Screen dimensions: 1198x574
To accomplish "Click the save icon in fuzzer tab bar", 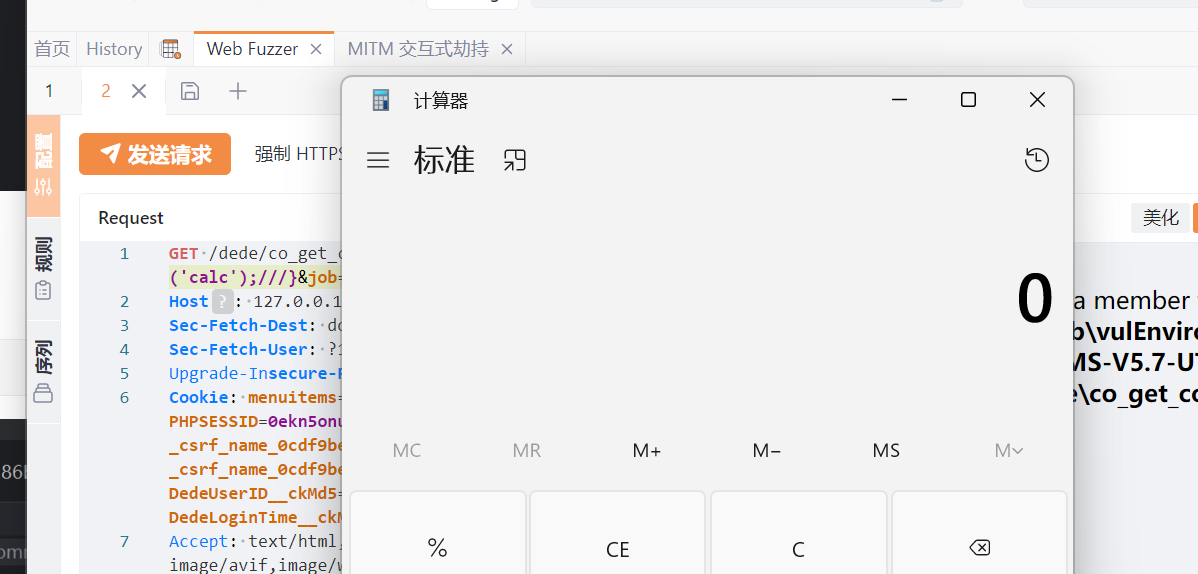I will [x=189, y=91].
